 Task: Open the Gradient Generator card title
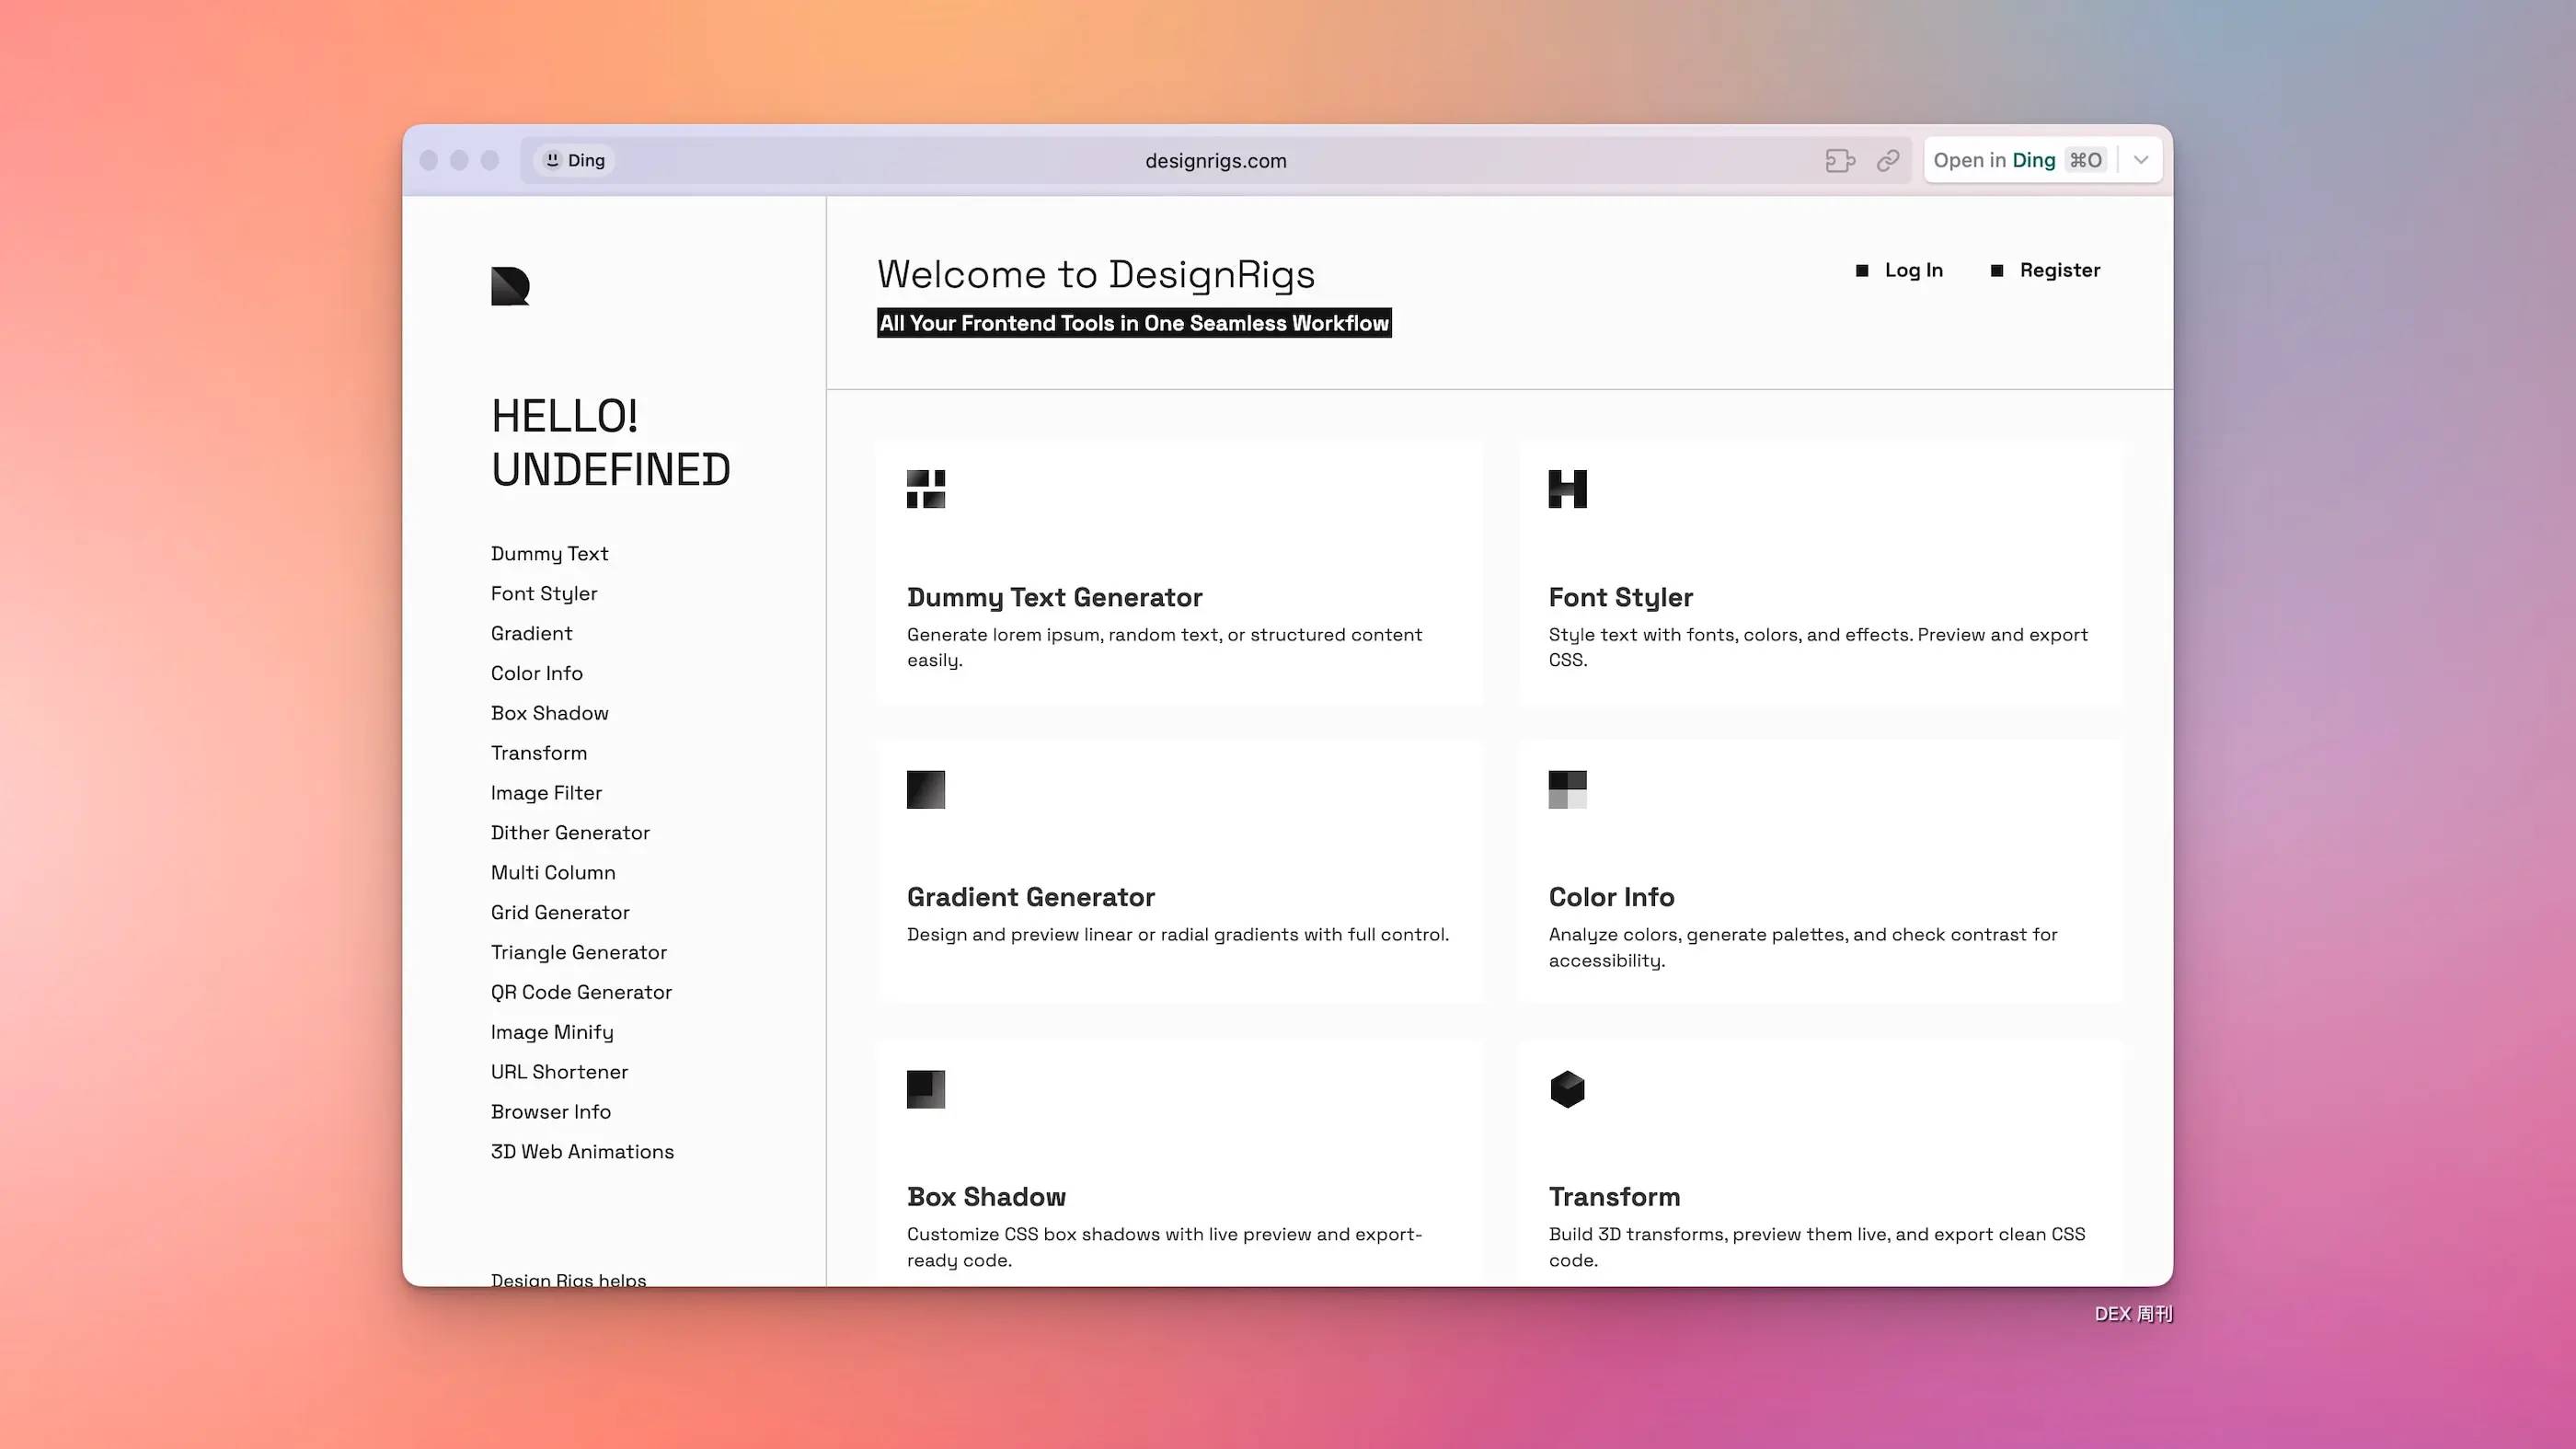coord(1030,897)
